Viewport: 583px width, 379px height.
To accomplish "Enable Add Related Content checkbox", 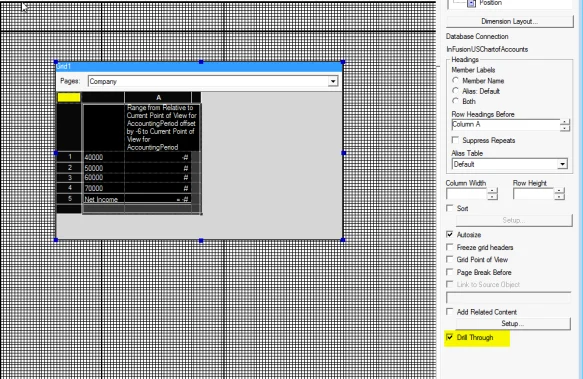I will point(450,312).
